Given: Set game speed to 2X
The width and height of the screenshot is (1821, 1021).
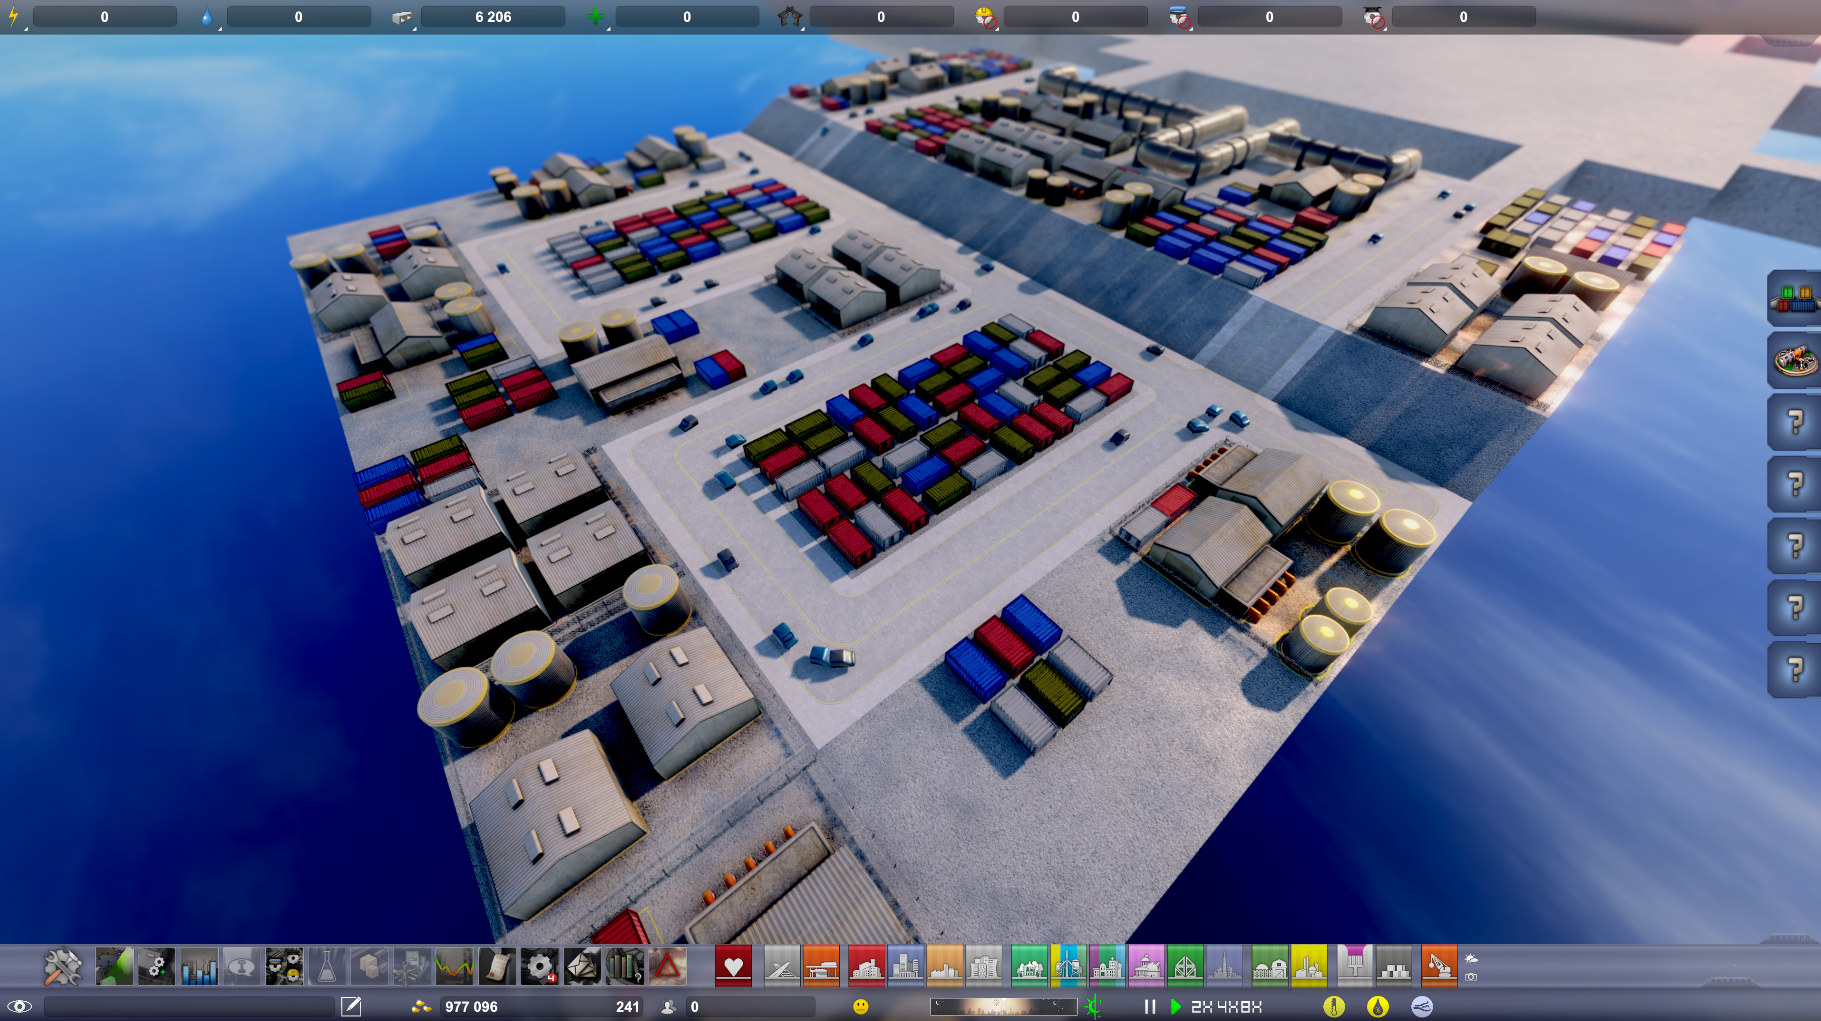Looking at the screenshot, I should pyautogui.click(x=1201, y=1007).
